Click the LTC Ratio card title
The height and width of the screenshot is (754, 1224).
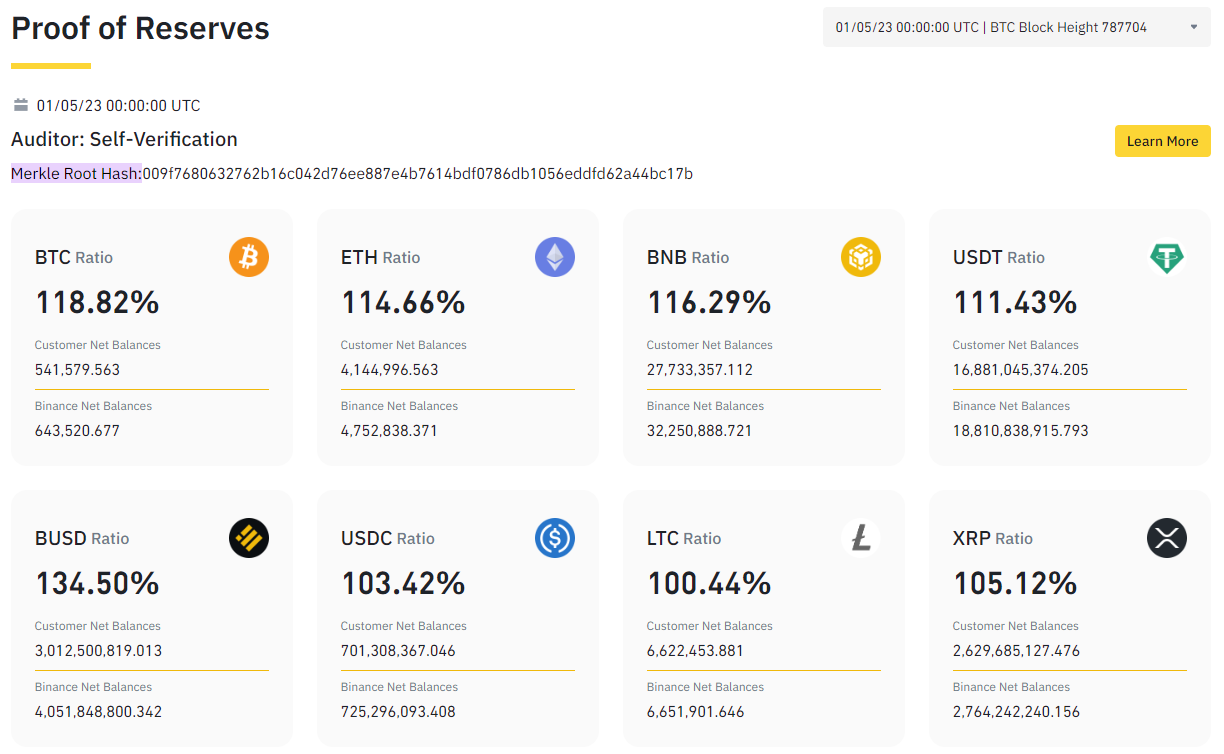click(684, 538)
